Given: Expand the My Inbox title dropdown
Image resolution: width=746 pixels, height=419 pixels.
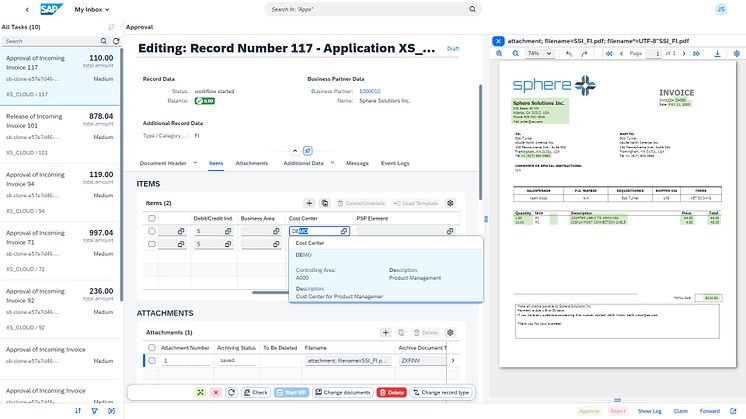Looking at the screenshot, I should [109, 9].
